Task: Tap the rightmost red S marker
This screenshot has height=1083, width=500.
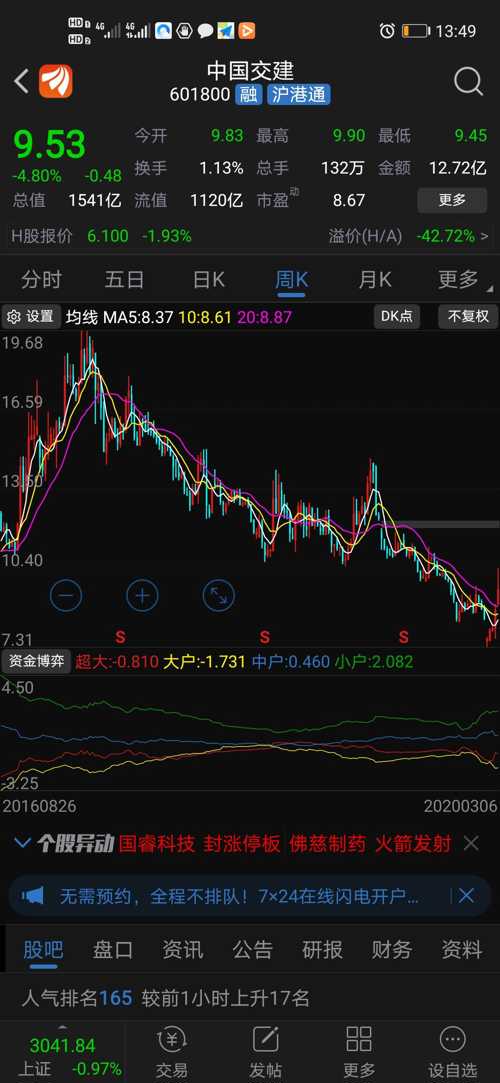Action: click(x=403, y=635)
